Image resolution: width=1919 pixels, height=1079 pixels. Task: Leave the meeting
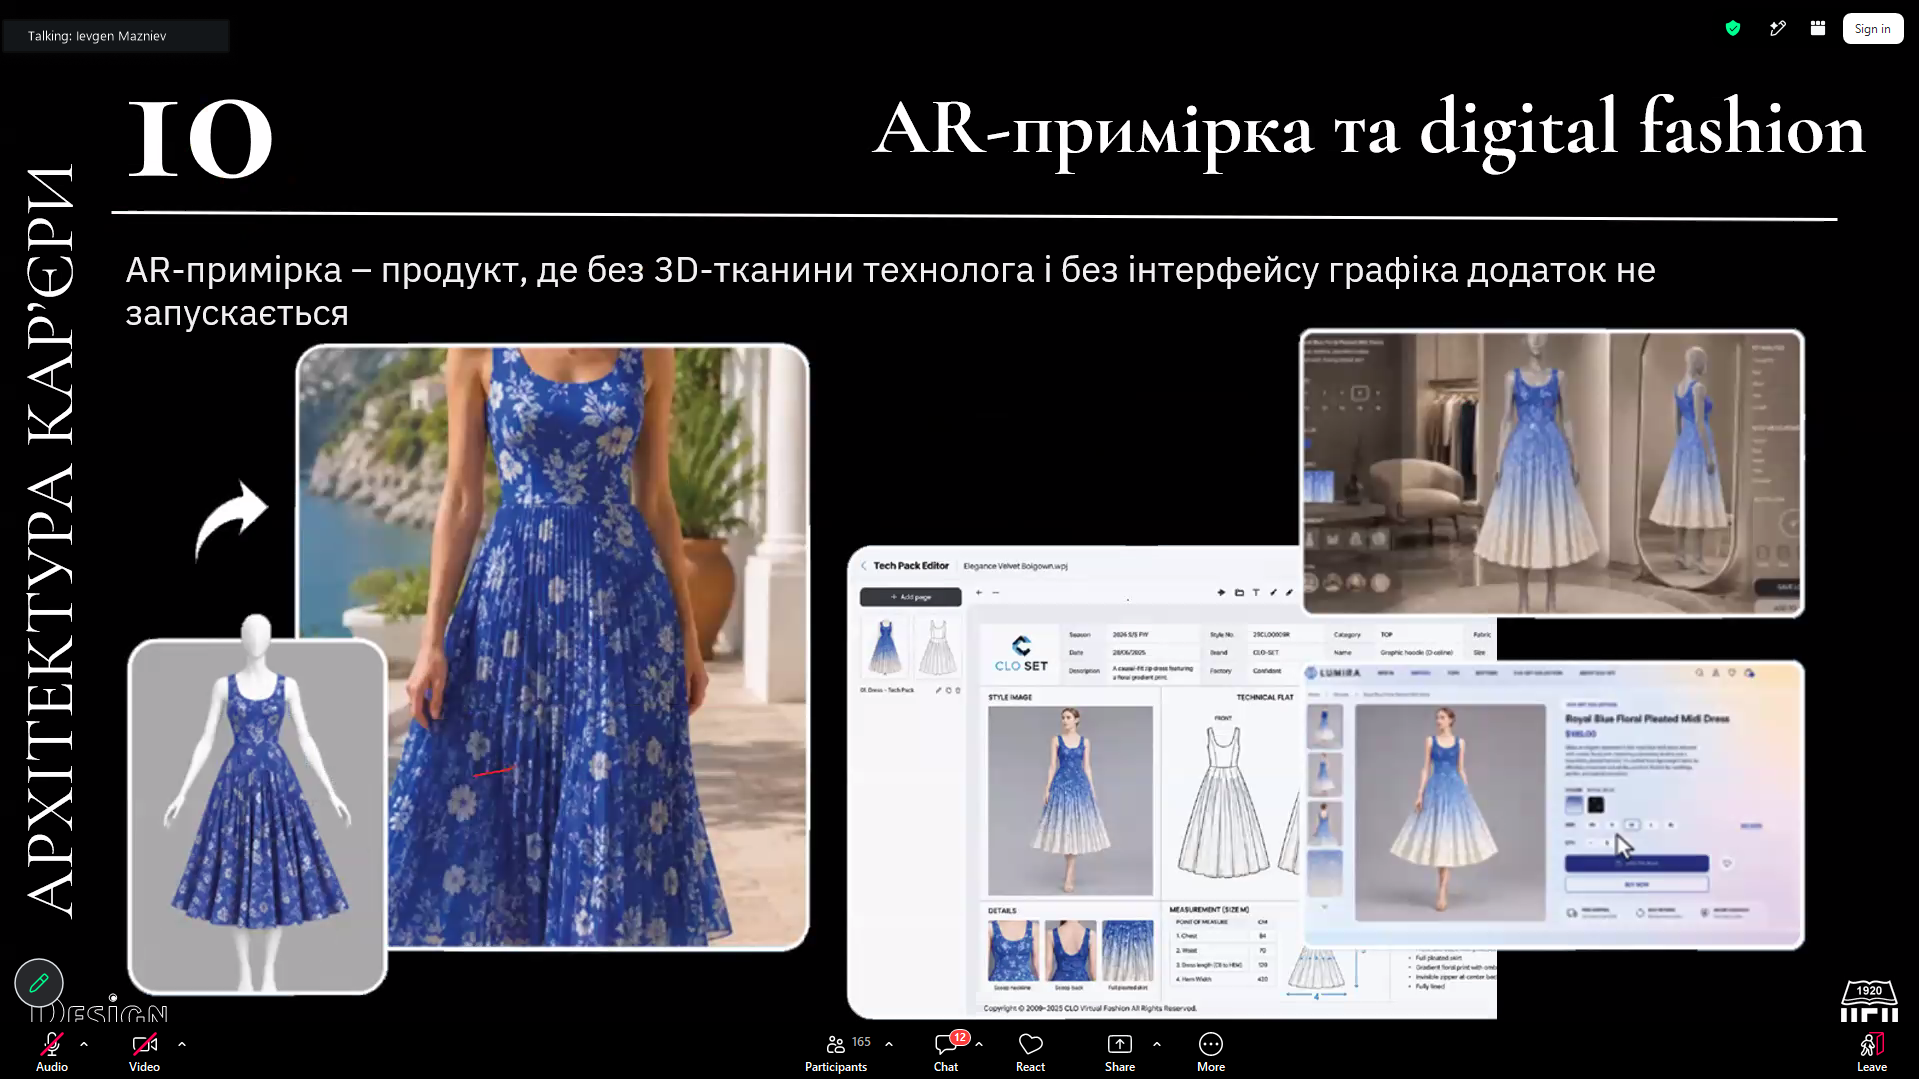tap(1872, 1052)
